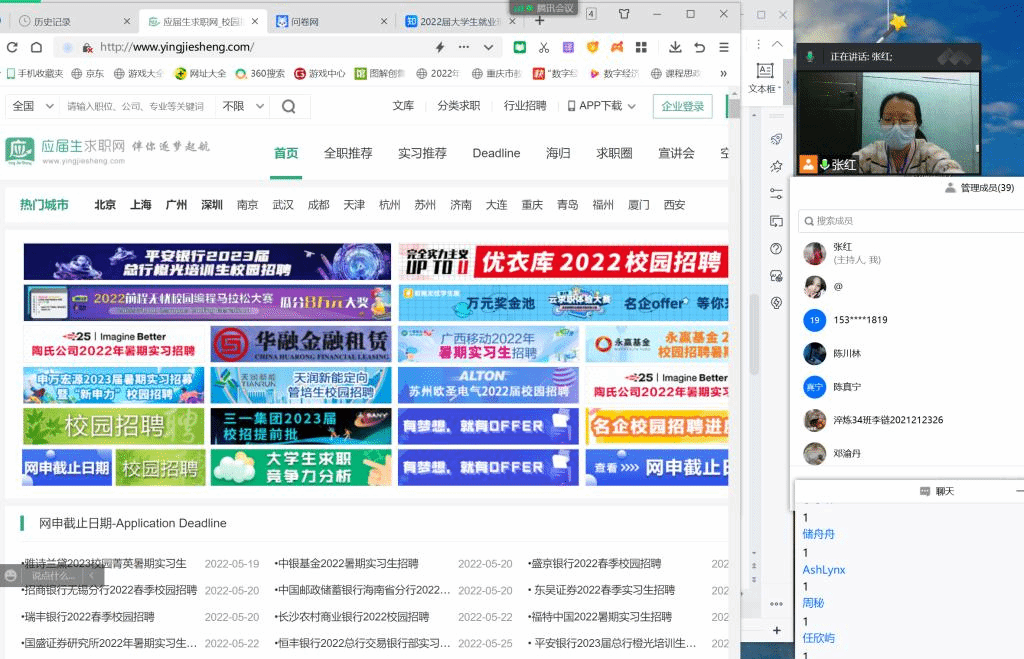Click the browser refresh icon
1024x659 pixels.
[x=12, y=47]
